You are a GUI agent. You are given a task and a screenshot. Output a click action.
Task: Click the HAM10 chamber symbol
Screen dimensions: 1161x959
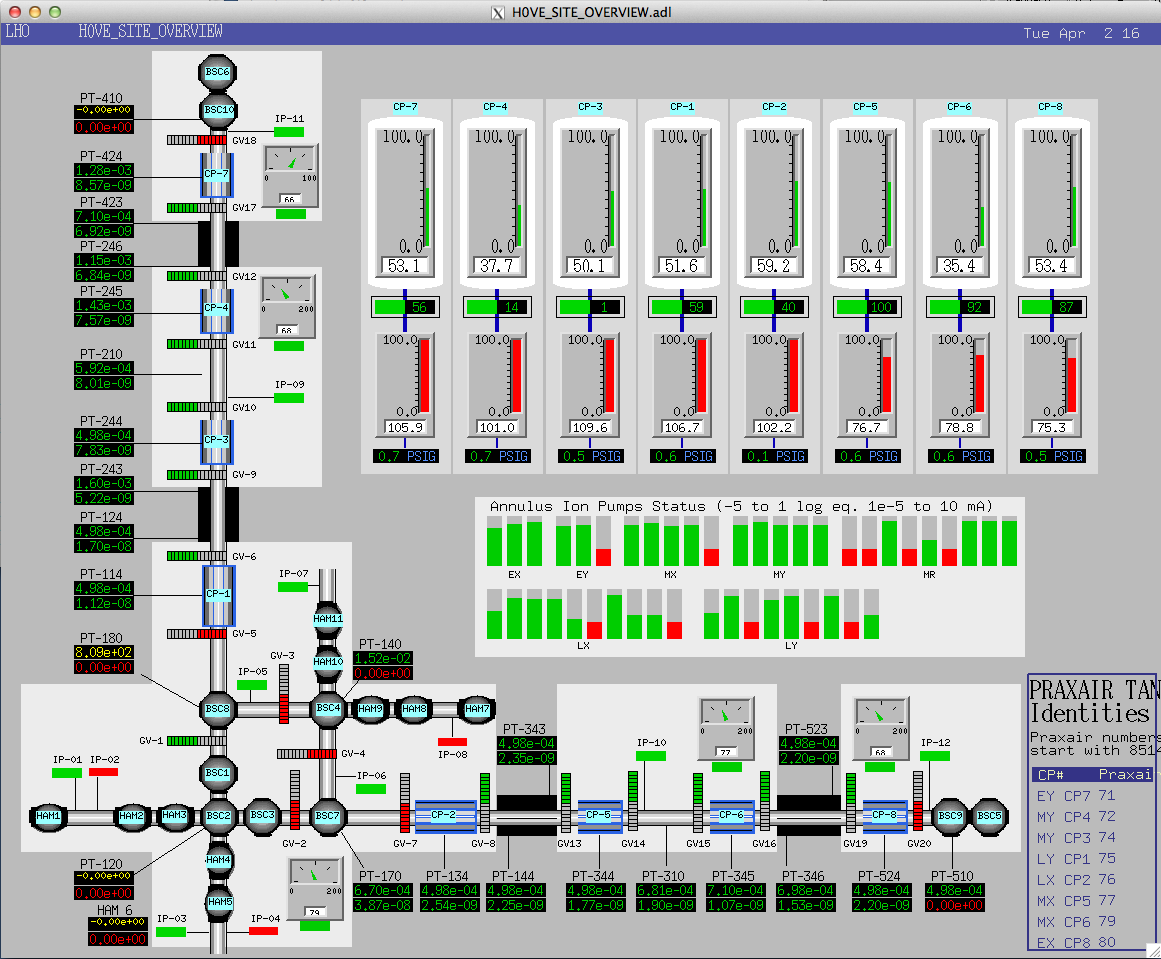tap(328, 662)
